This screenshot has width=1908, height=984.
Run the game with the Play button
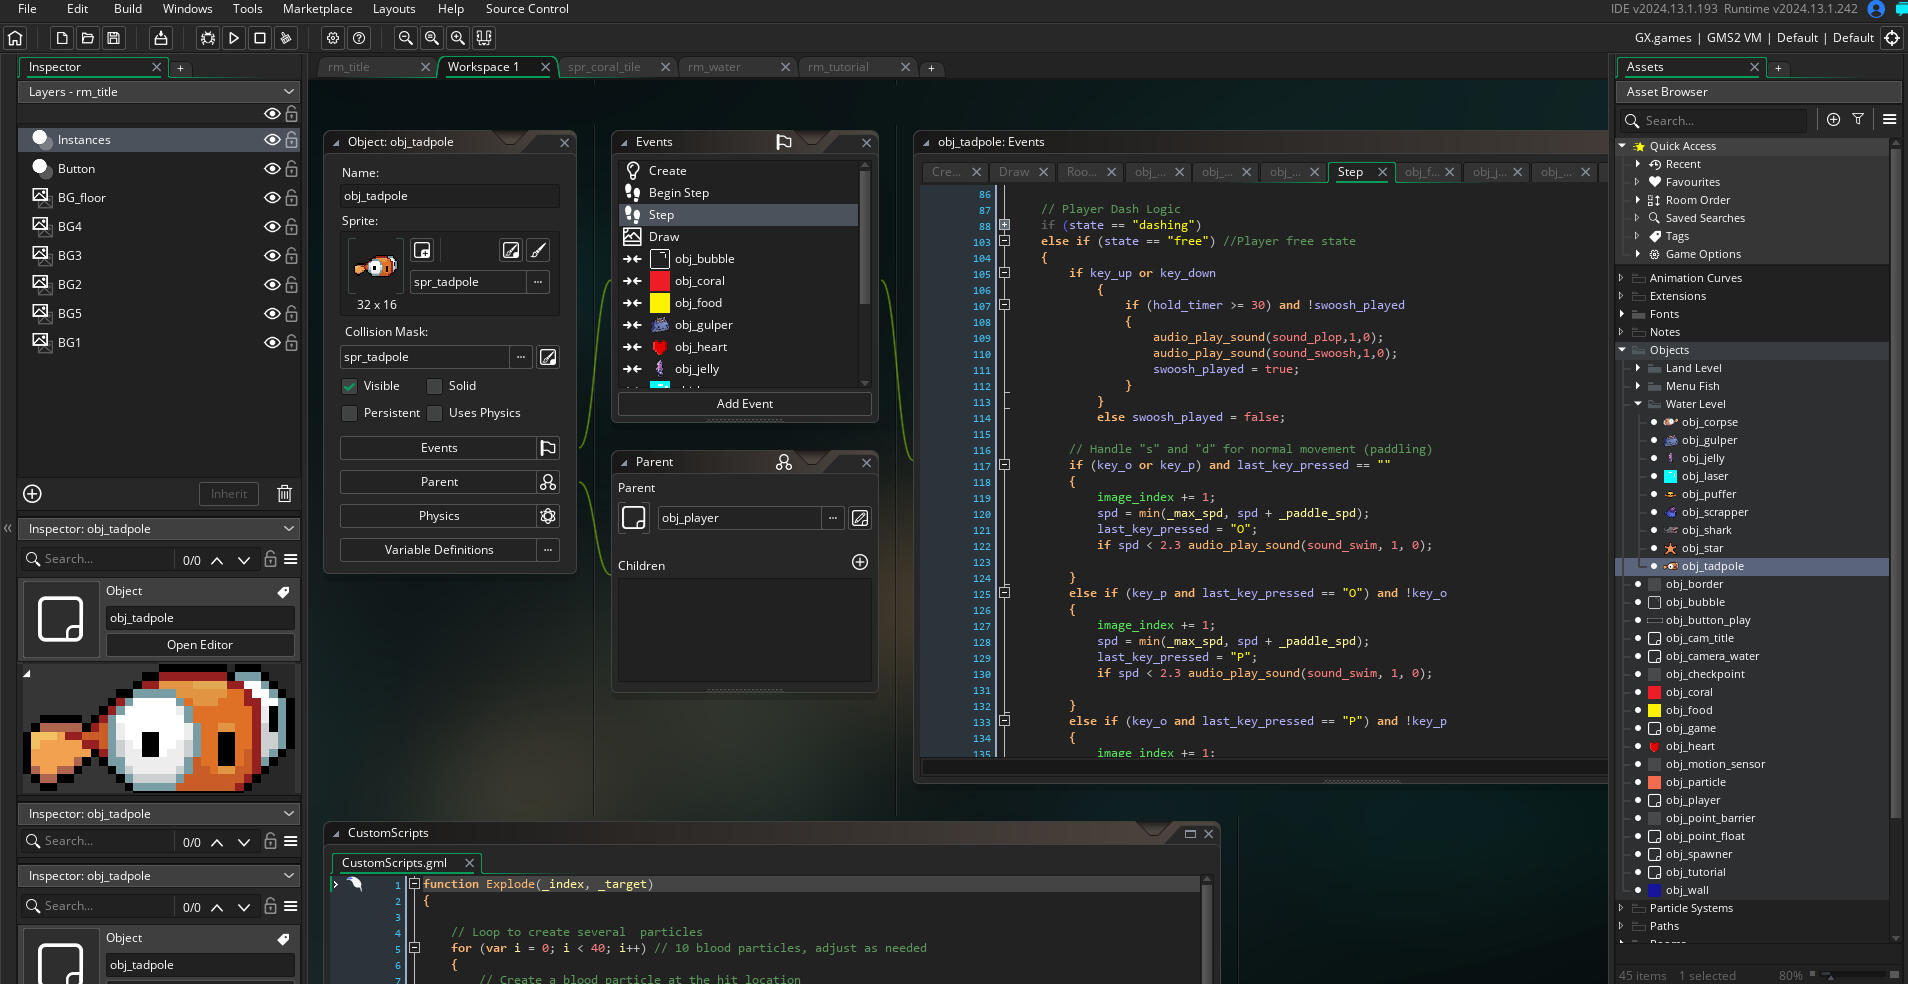point(234,38)
